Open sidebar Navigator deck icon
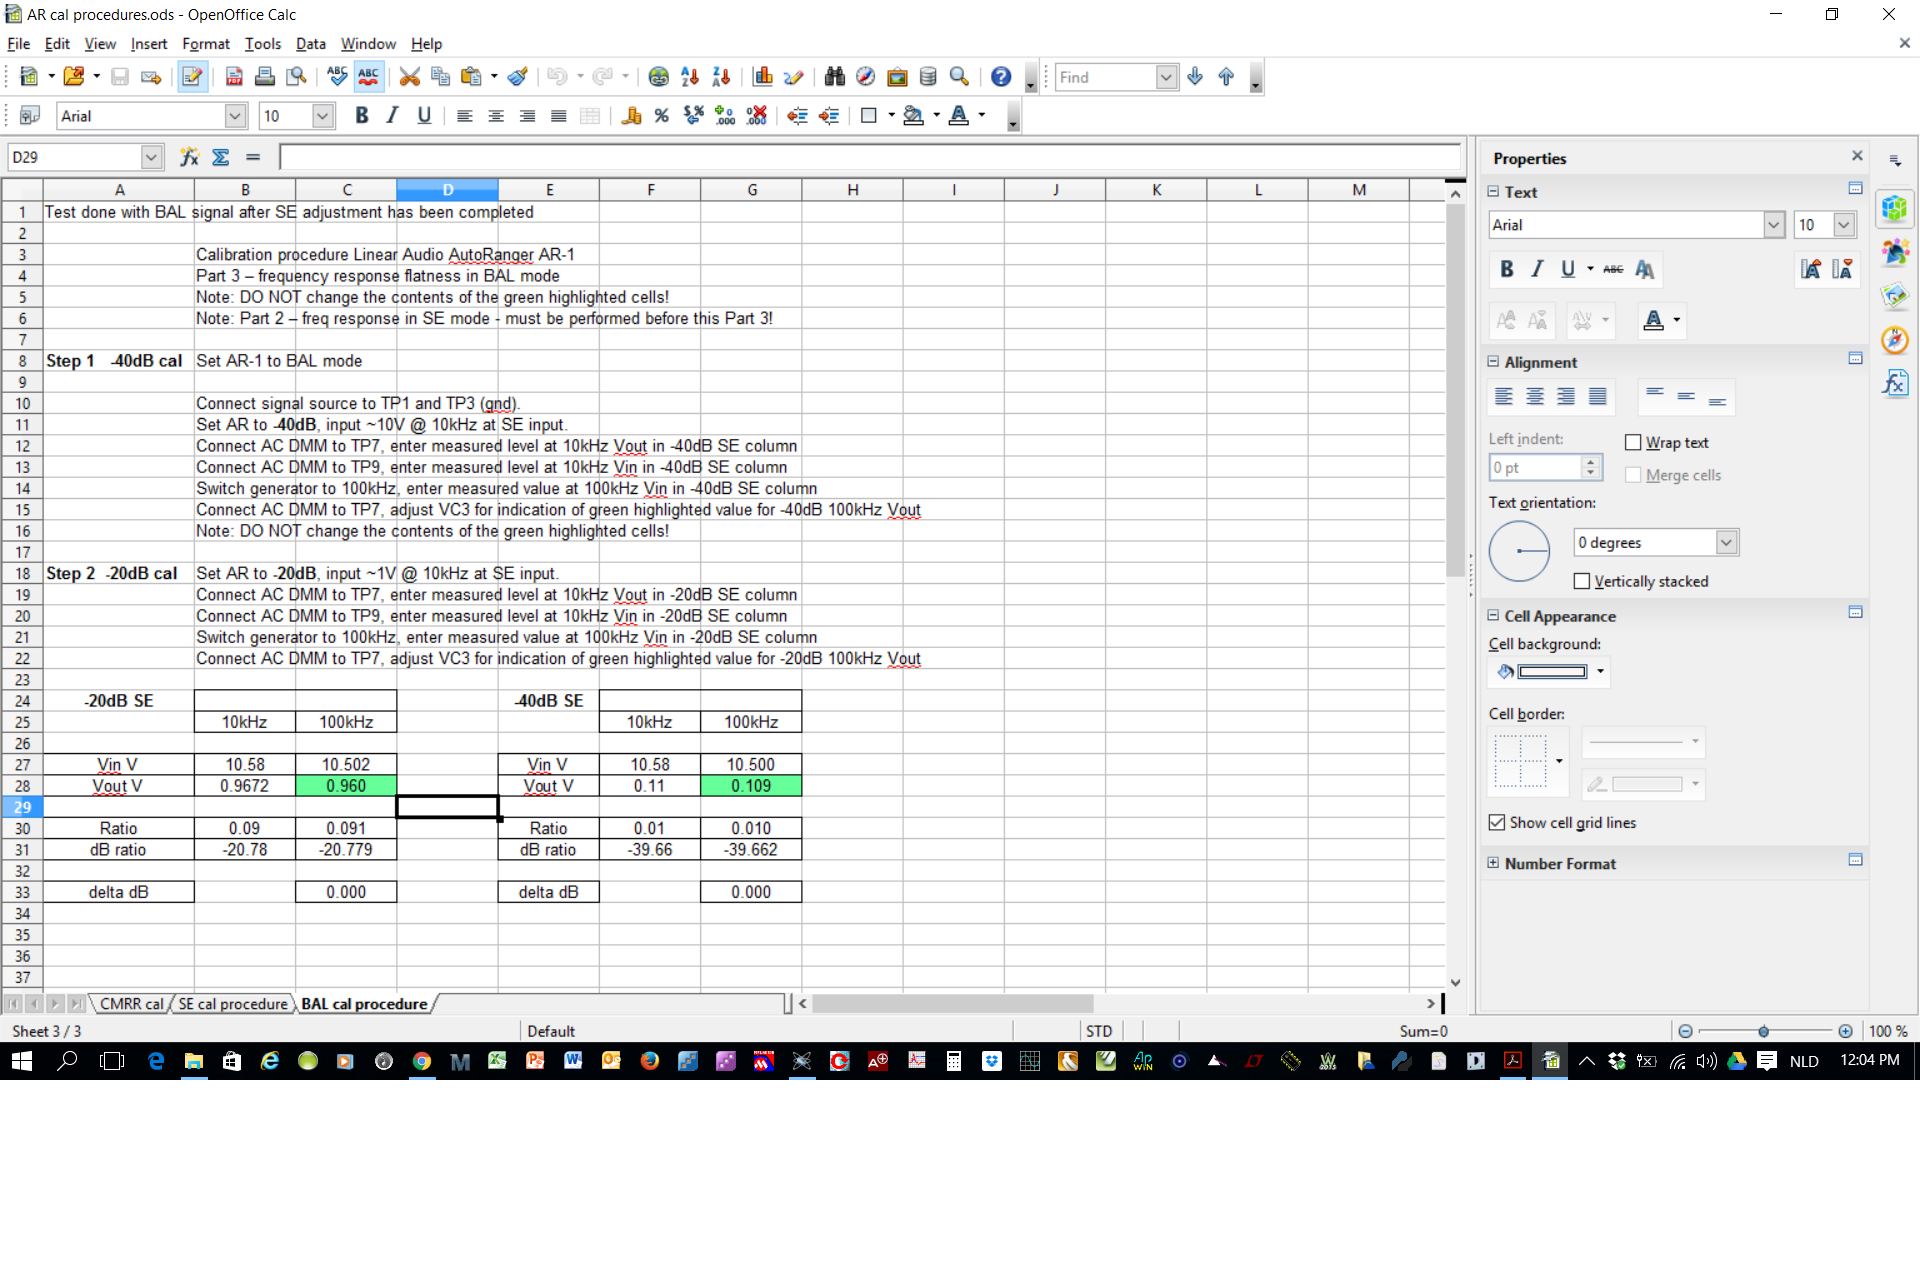Image resolution: width=1920 pixels, height=1275 pixels. click(x=1895, y=340)
